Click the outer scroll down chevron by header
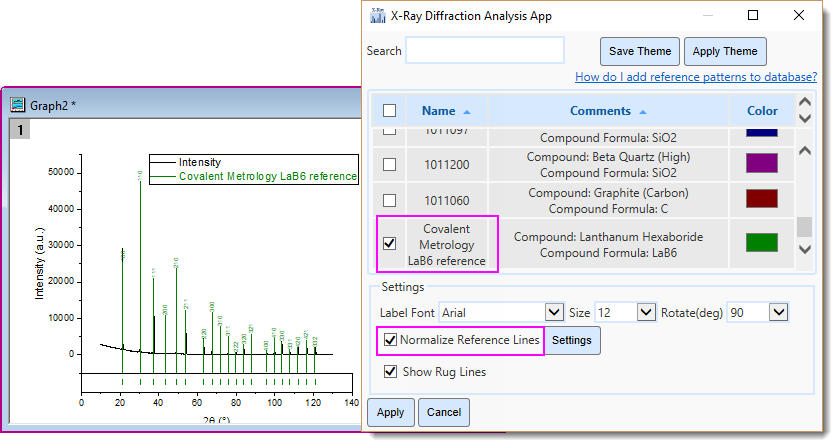 tap(804, 118)
